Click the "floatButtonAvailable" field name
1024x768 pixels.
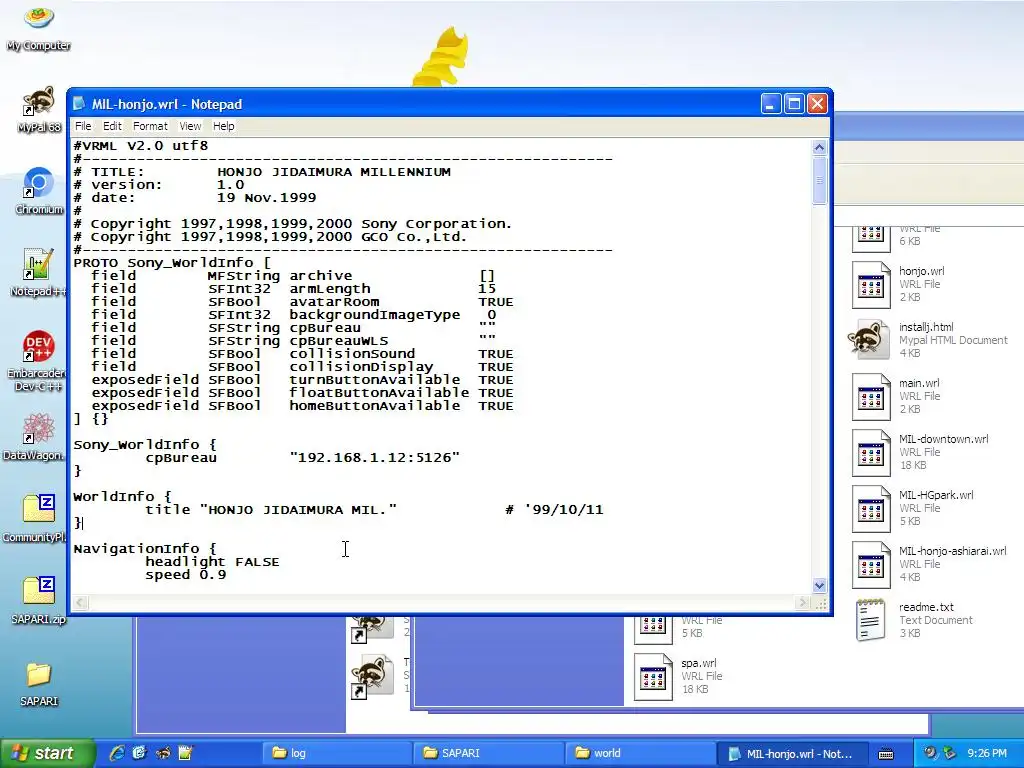click(x=379, y=392)
